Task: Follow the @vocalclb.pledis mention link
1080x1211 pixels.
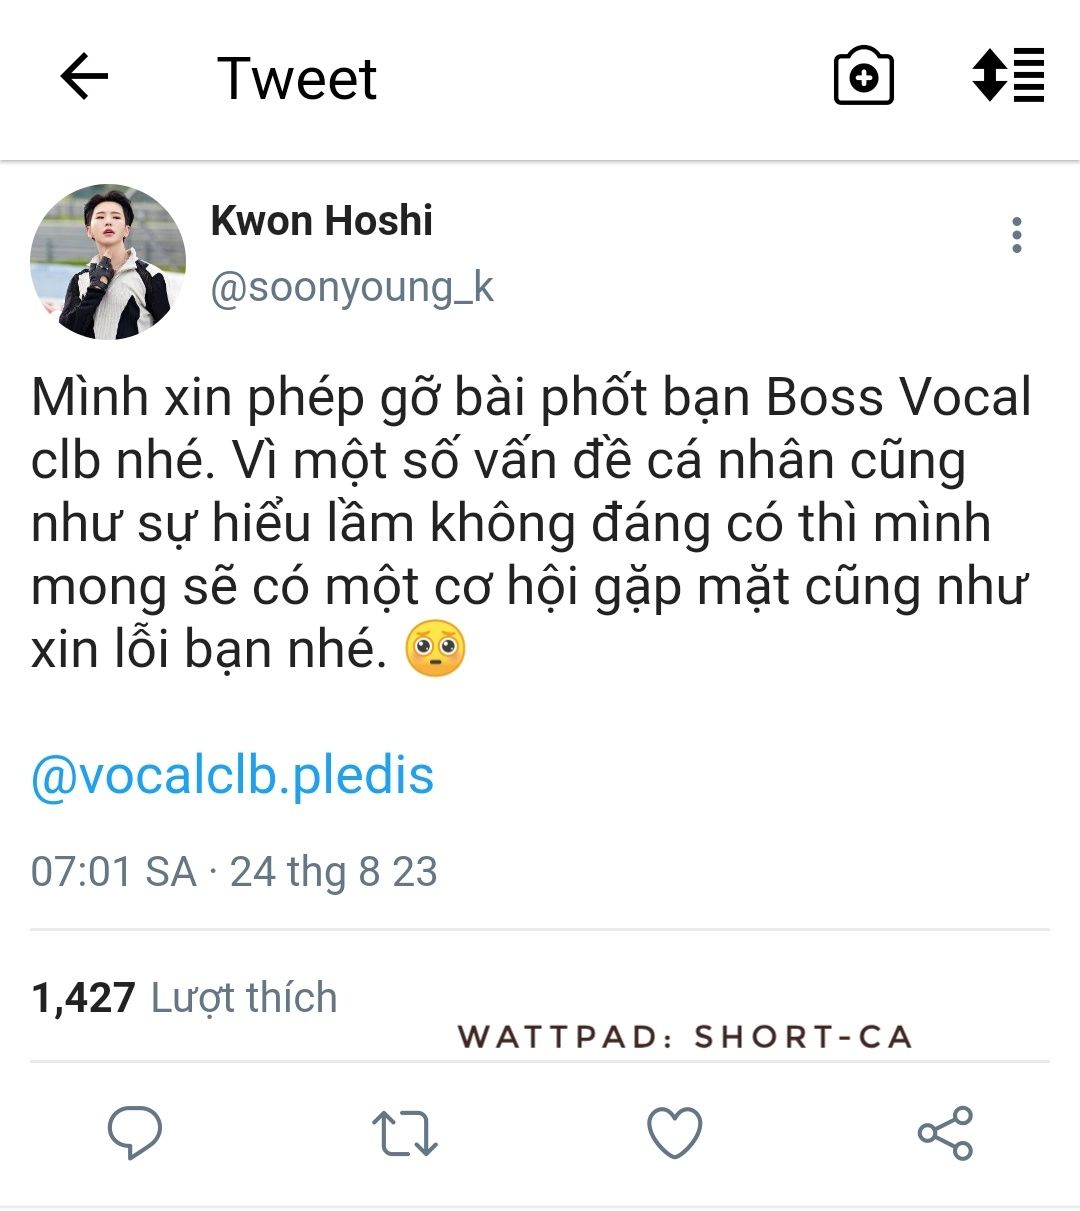Action: 233,776
